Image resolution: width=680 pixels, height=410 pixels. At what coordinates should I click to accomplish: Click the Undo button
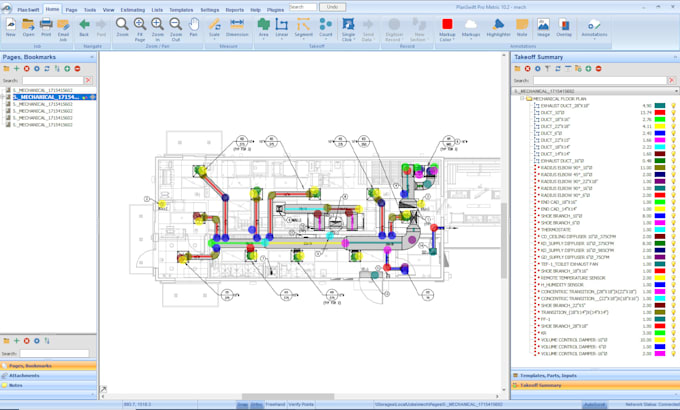[333, 7]
